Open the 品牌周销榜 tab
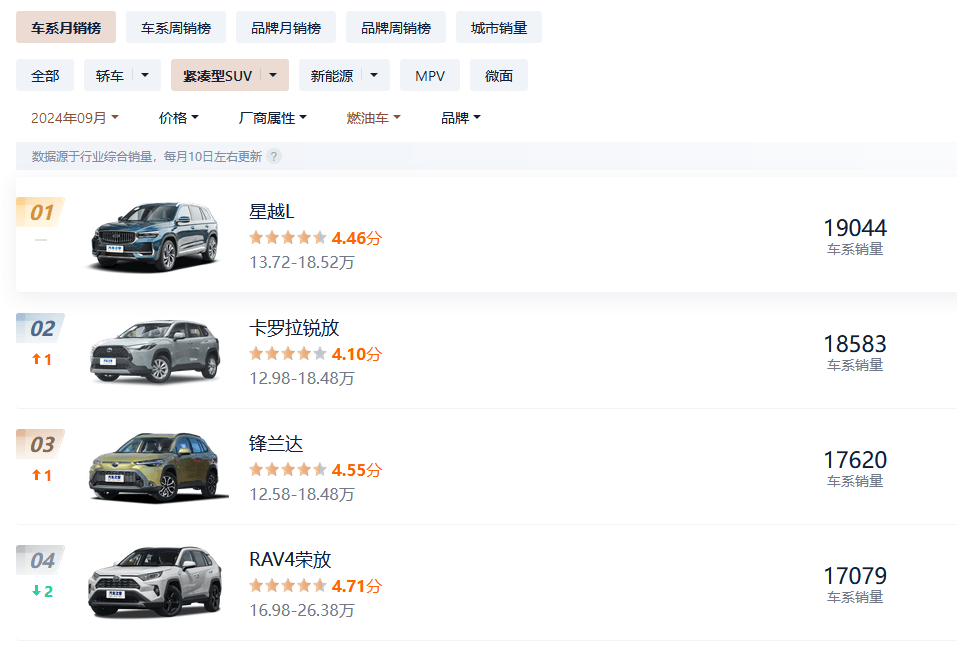The height and width of the screenshot is (647, 957). (395, 27)
